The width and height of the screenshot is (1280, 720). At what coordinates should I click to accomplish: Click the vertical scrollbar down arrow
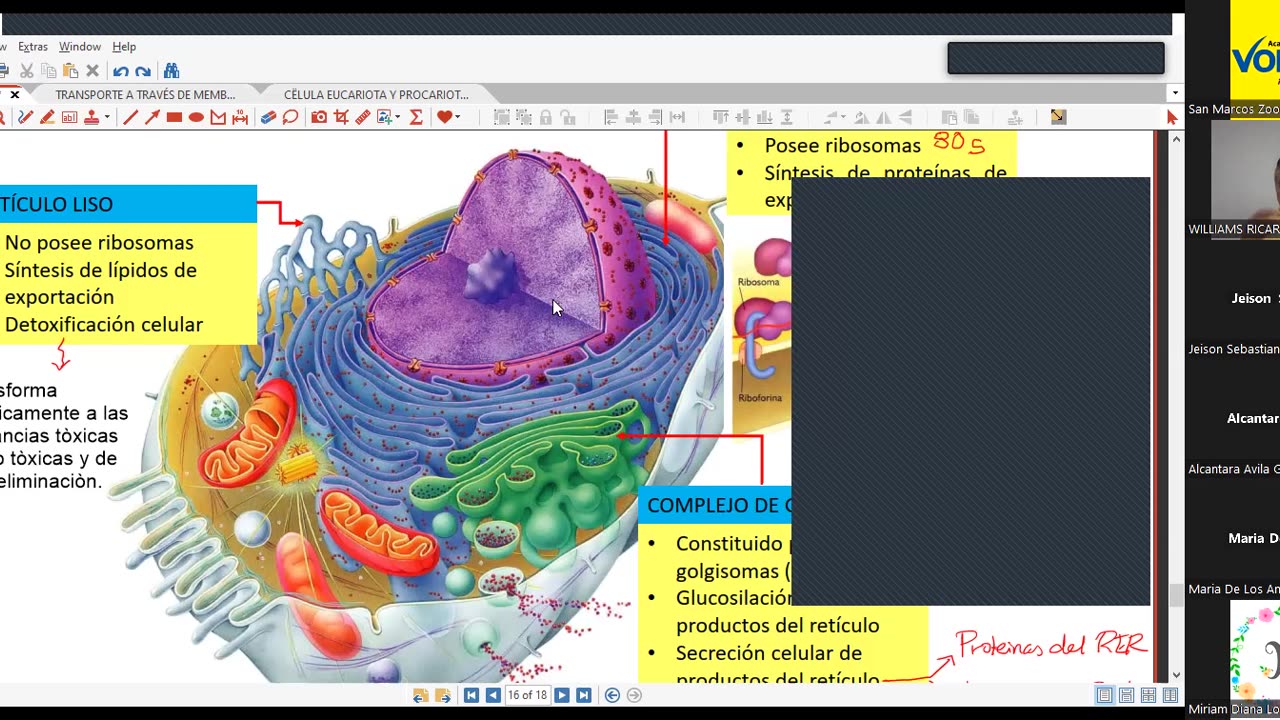(x=1176, y=675)
